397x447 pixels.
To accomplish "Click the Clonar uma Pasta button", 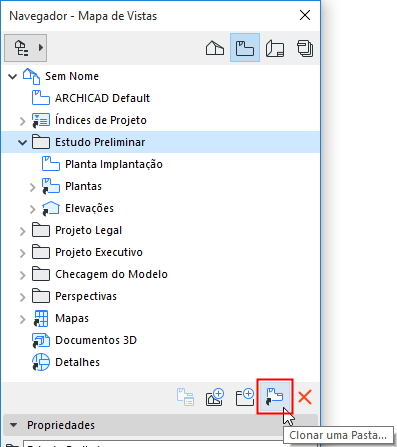I will tap(275, 397).
